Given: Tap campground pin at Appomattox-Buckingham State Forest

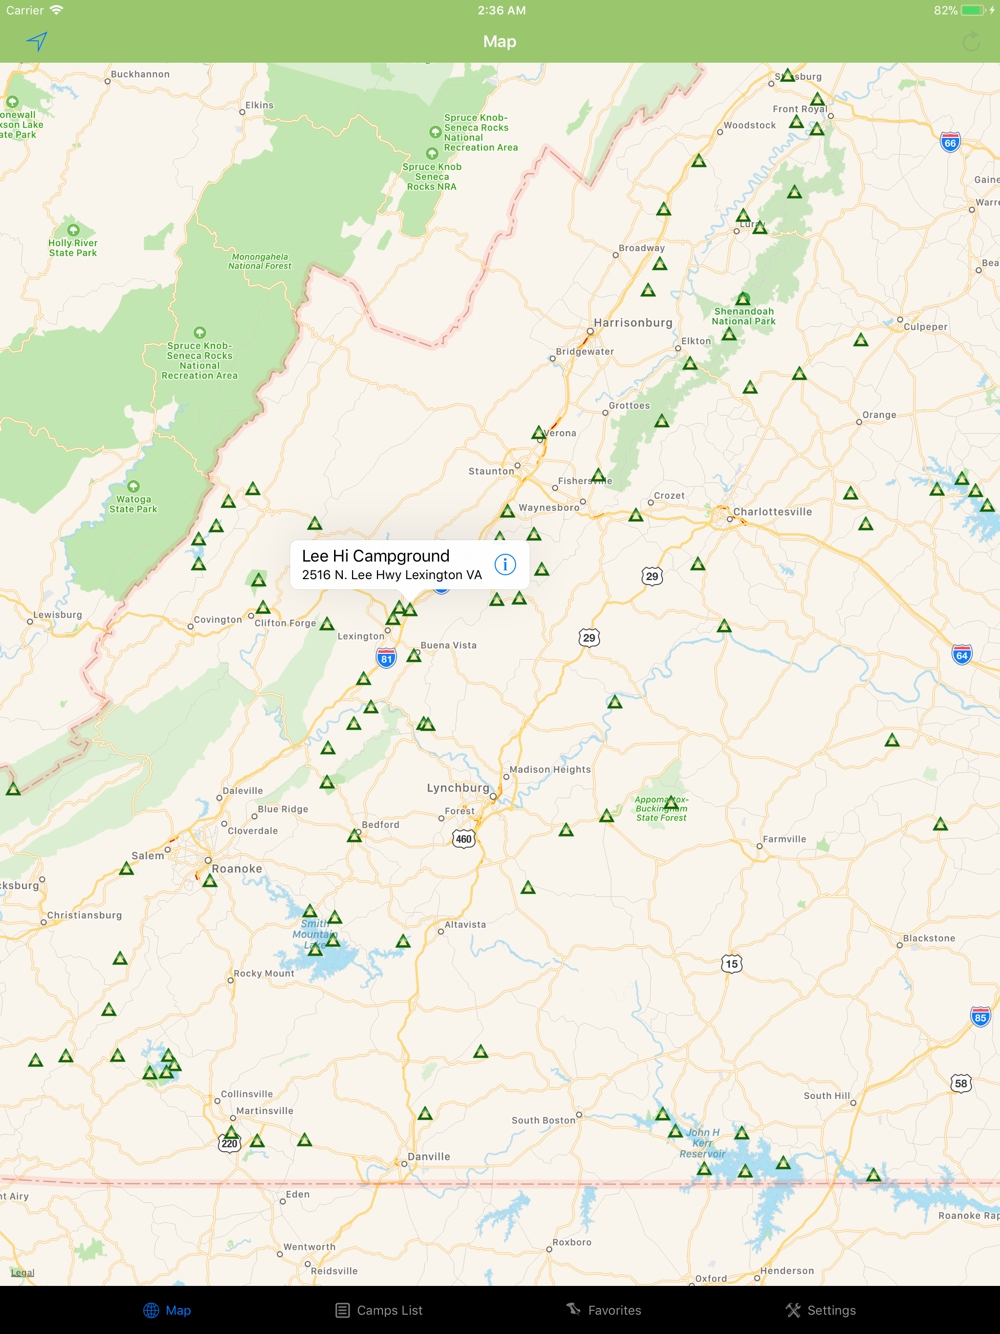Looking at the screenshot, I should click(x=671, y=802).
